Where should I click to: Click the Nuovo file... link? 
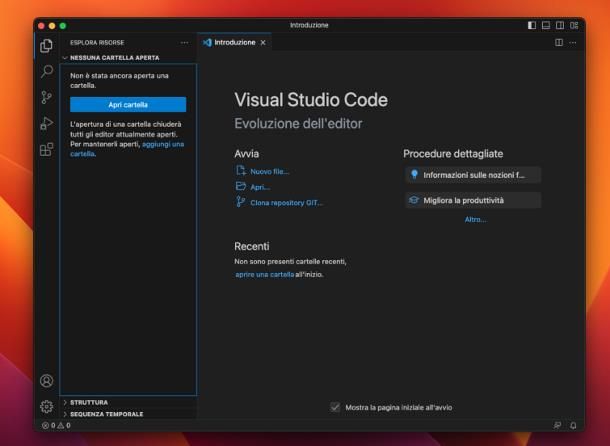(270, 172)
